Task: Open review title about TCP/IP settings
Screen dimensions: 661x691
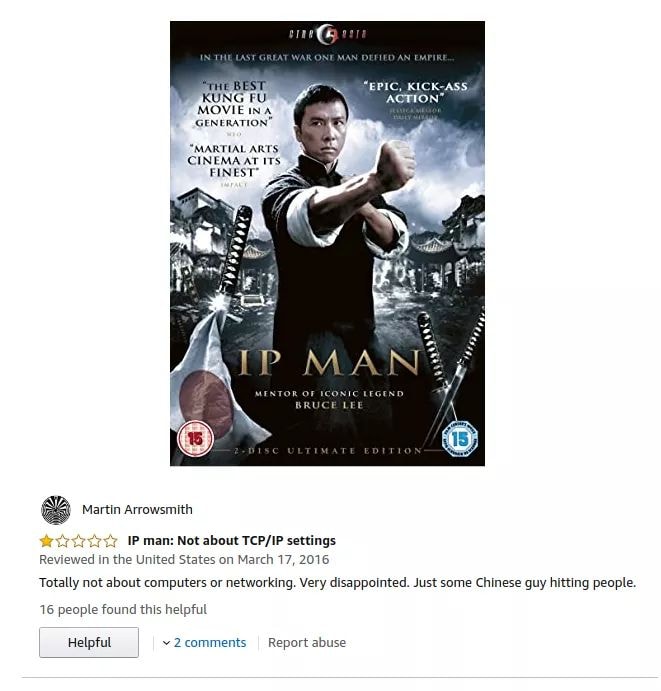Action: click(x=232, y=540)
